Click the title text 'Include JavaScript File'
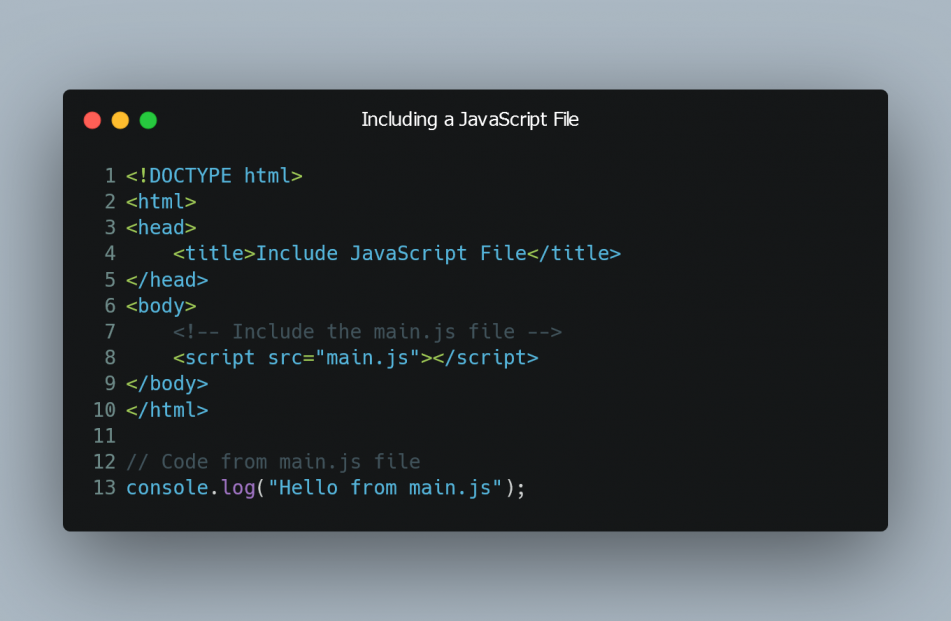Viewport: 951px width, 621px height. (391, 253)
